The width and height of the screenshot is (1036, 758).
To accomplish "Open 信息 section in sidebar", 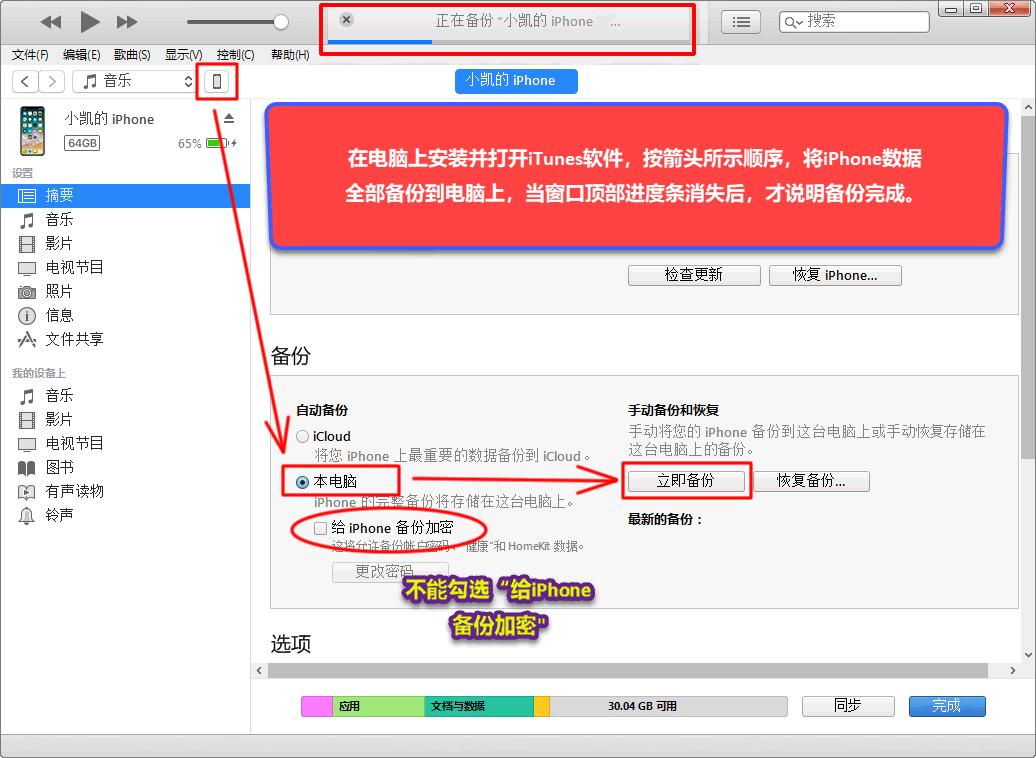I will pyautogui.click(x=58, y=315).
